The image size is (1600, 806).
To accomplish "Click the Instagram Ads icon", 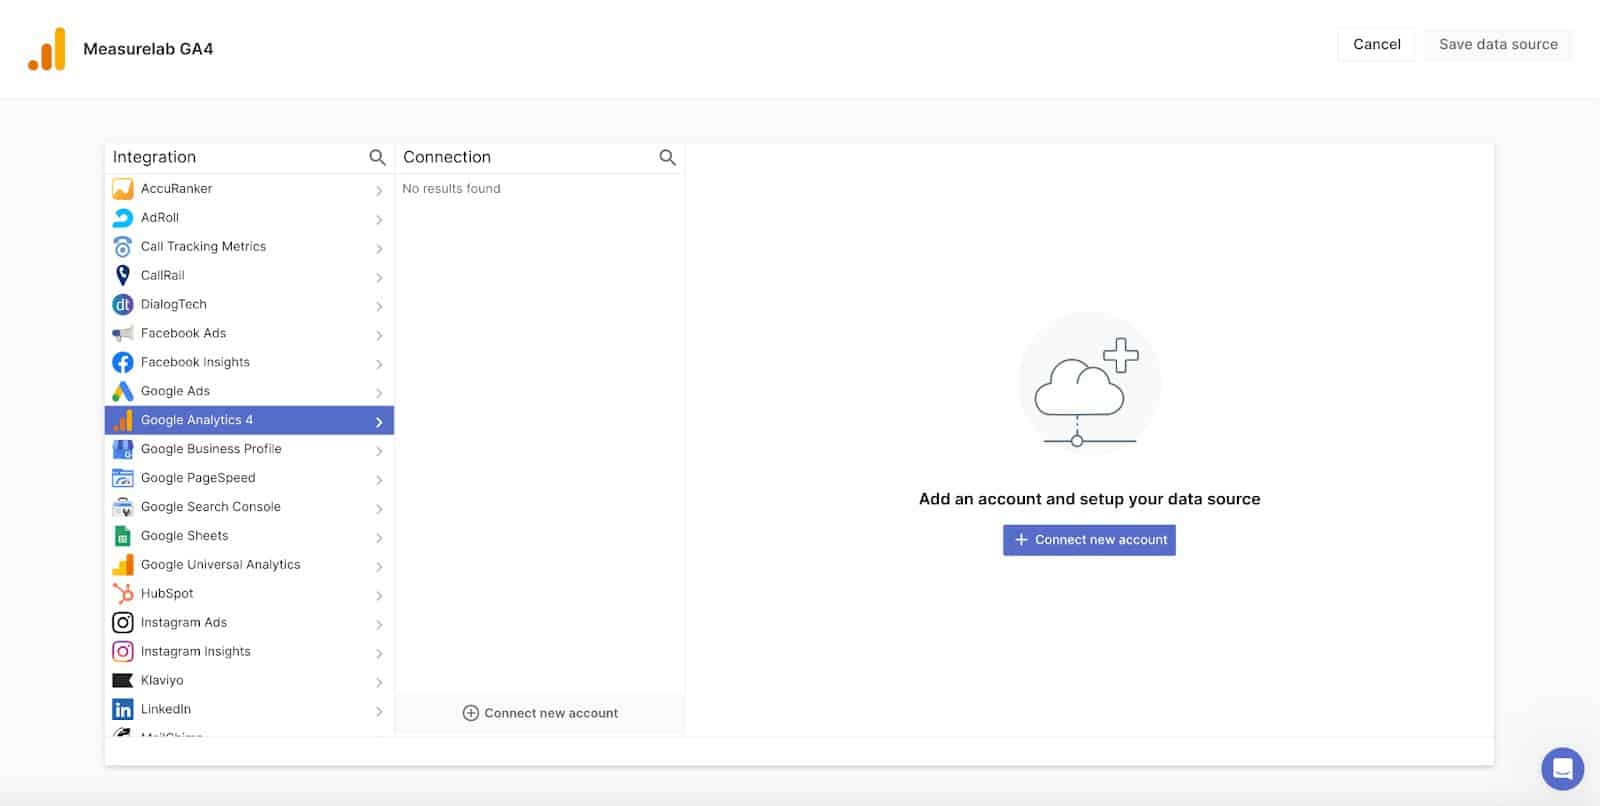I will [x=123, y=623].
